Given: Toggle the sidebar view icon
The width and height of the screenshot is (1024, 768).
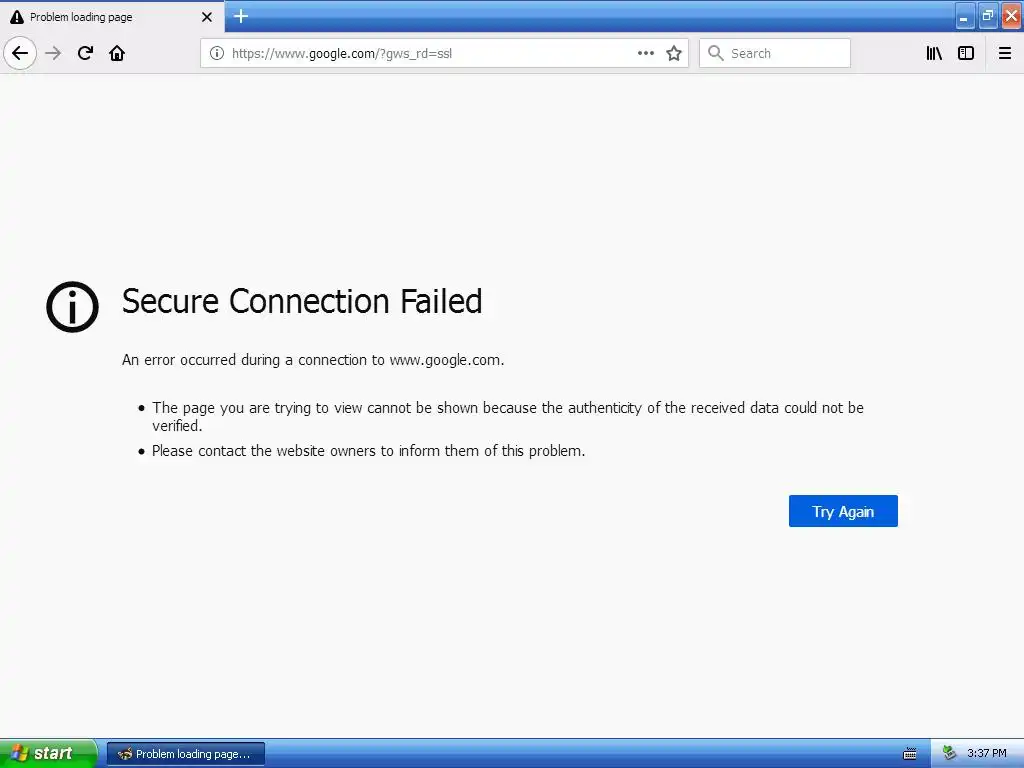Looking at the screenshot, I should (x=966, y=53).
